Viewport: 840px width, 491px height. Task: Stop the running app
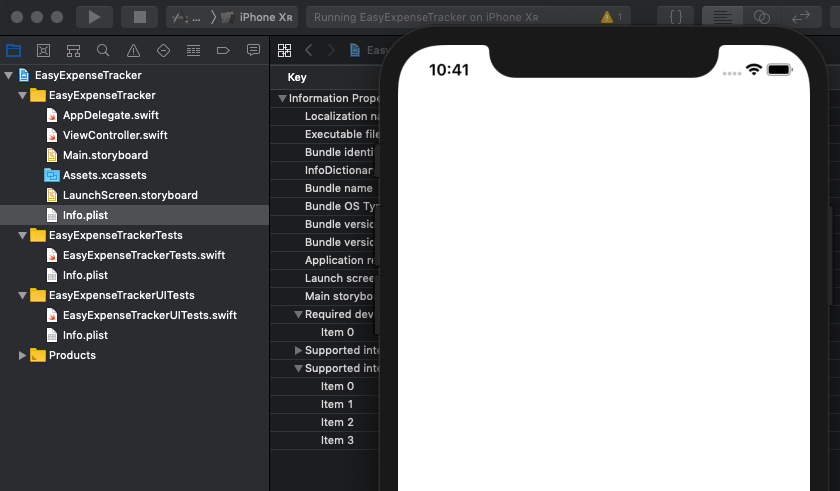click(139, 17)
